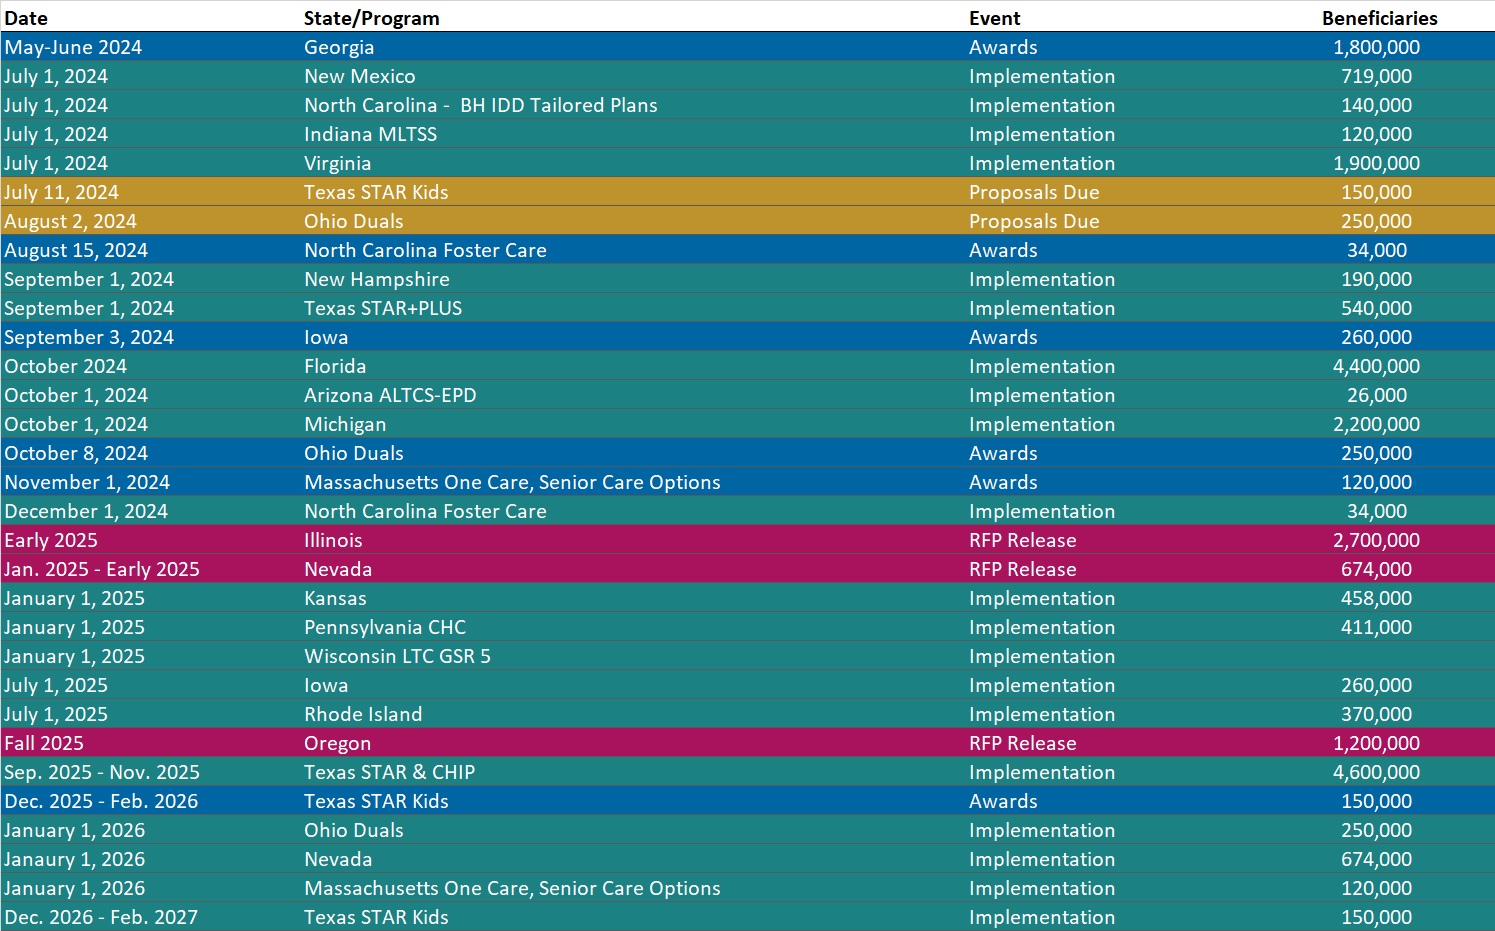
Task: Select the 'Pennsylvania CHC' cell
Action: (x=385, y=627)
